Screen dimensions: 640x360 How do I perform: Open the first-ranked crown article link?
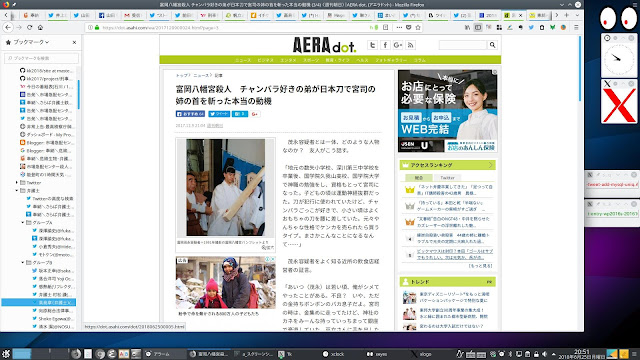[x=454, y=190]
